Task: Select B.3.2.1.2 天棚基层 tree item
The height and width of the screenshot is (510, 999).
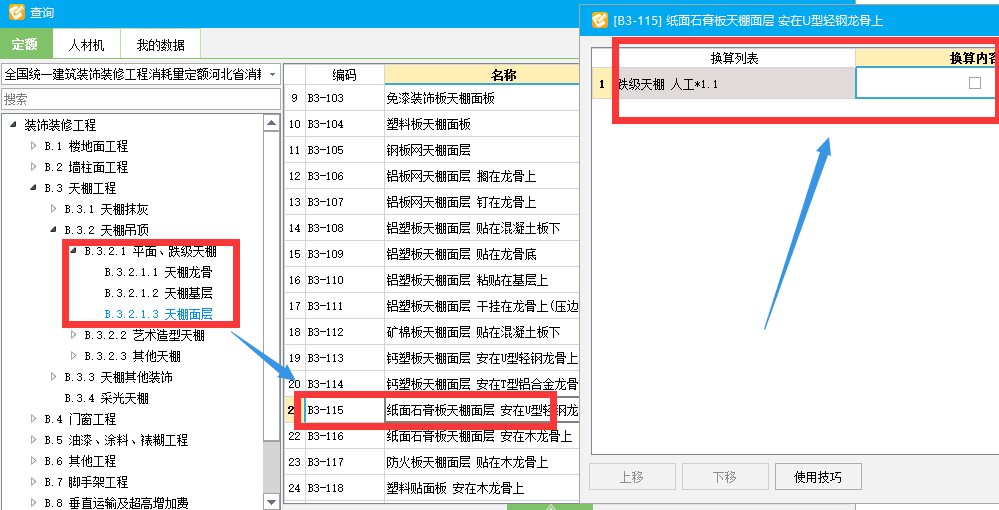Action: tap(158, 293)
